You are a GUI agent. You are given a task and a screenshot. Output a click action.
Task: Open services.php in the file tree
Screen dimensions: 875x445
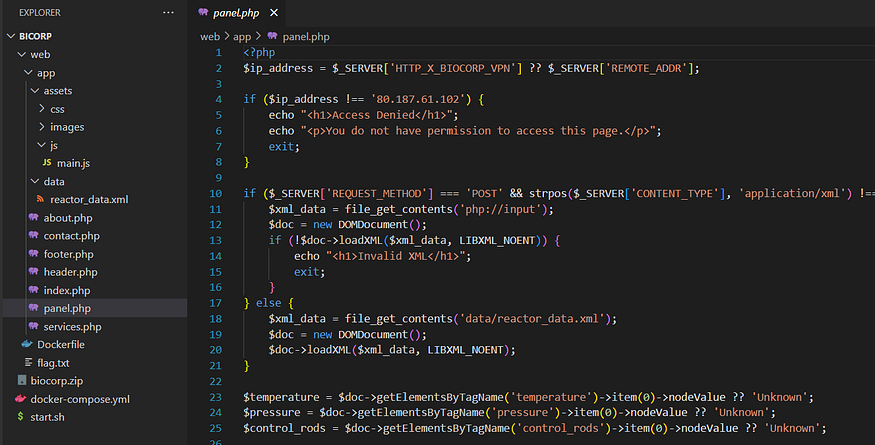tap(71, 326)
